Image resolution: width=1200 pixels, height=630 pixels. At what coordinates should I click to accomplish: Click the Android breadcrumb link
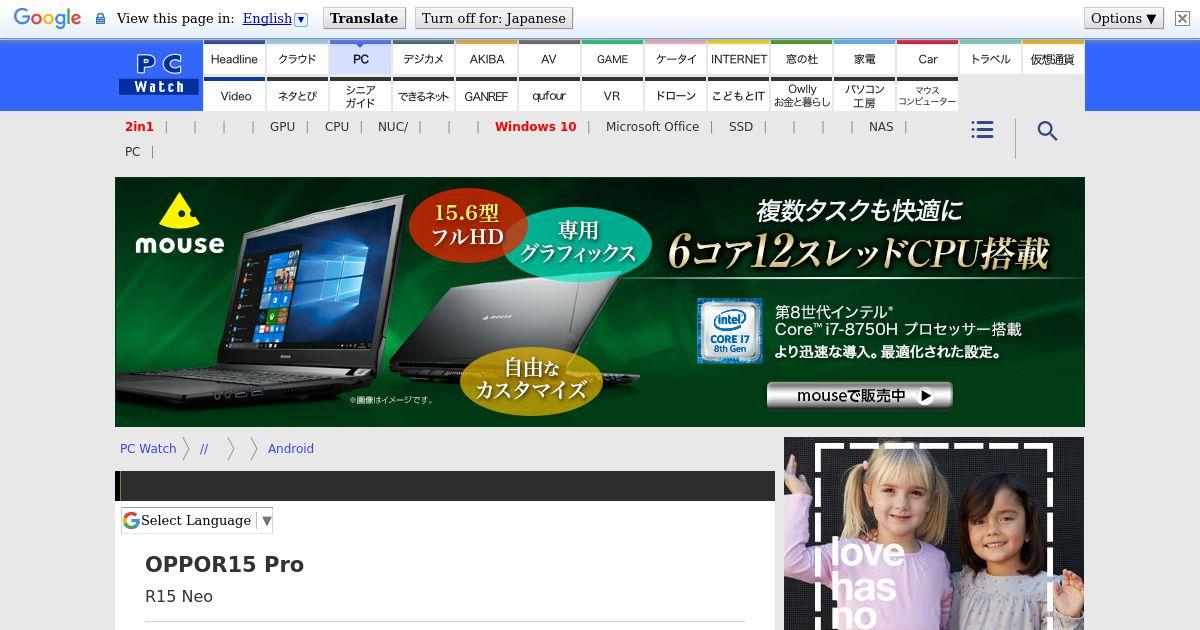tap(291, 449)
